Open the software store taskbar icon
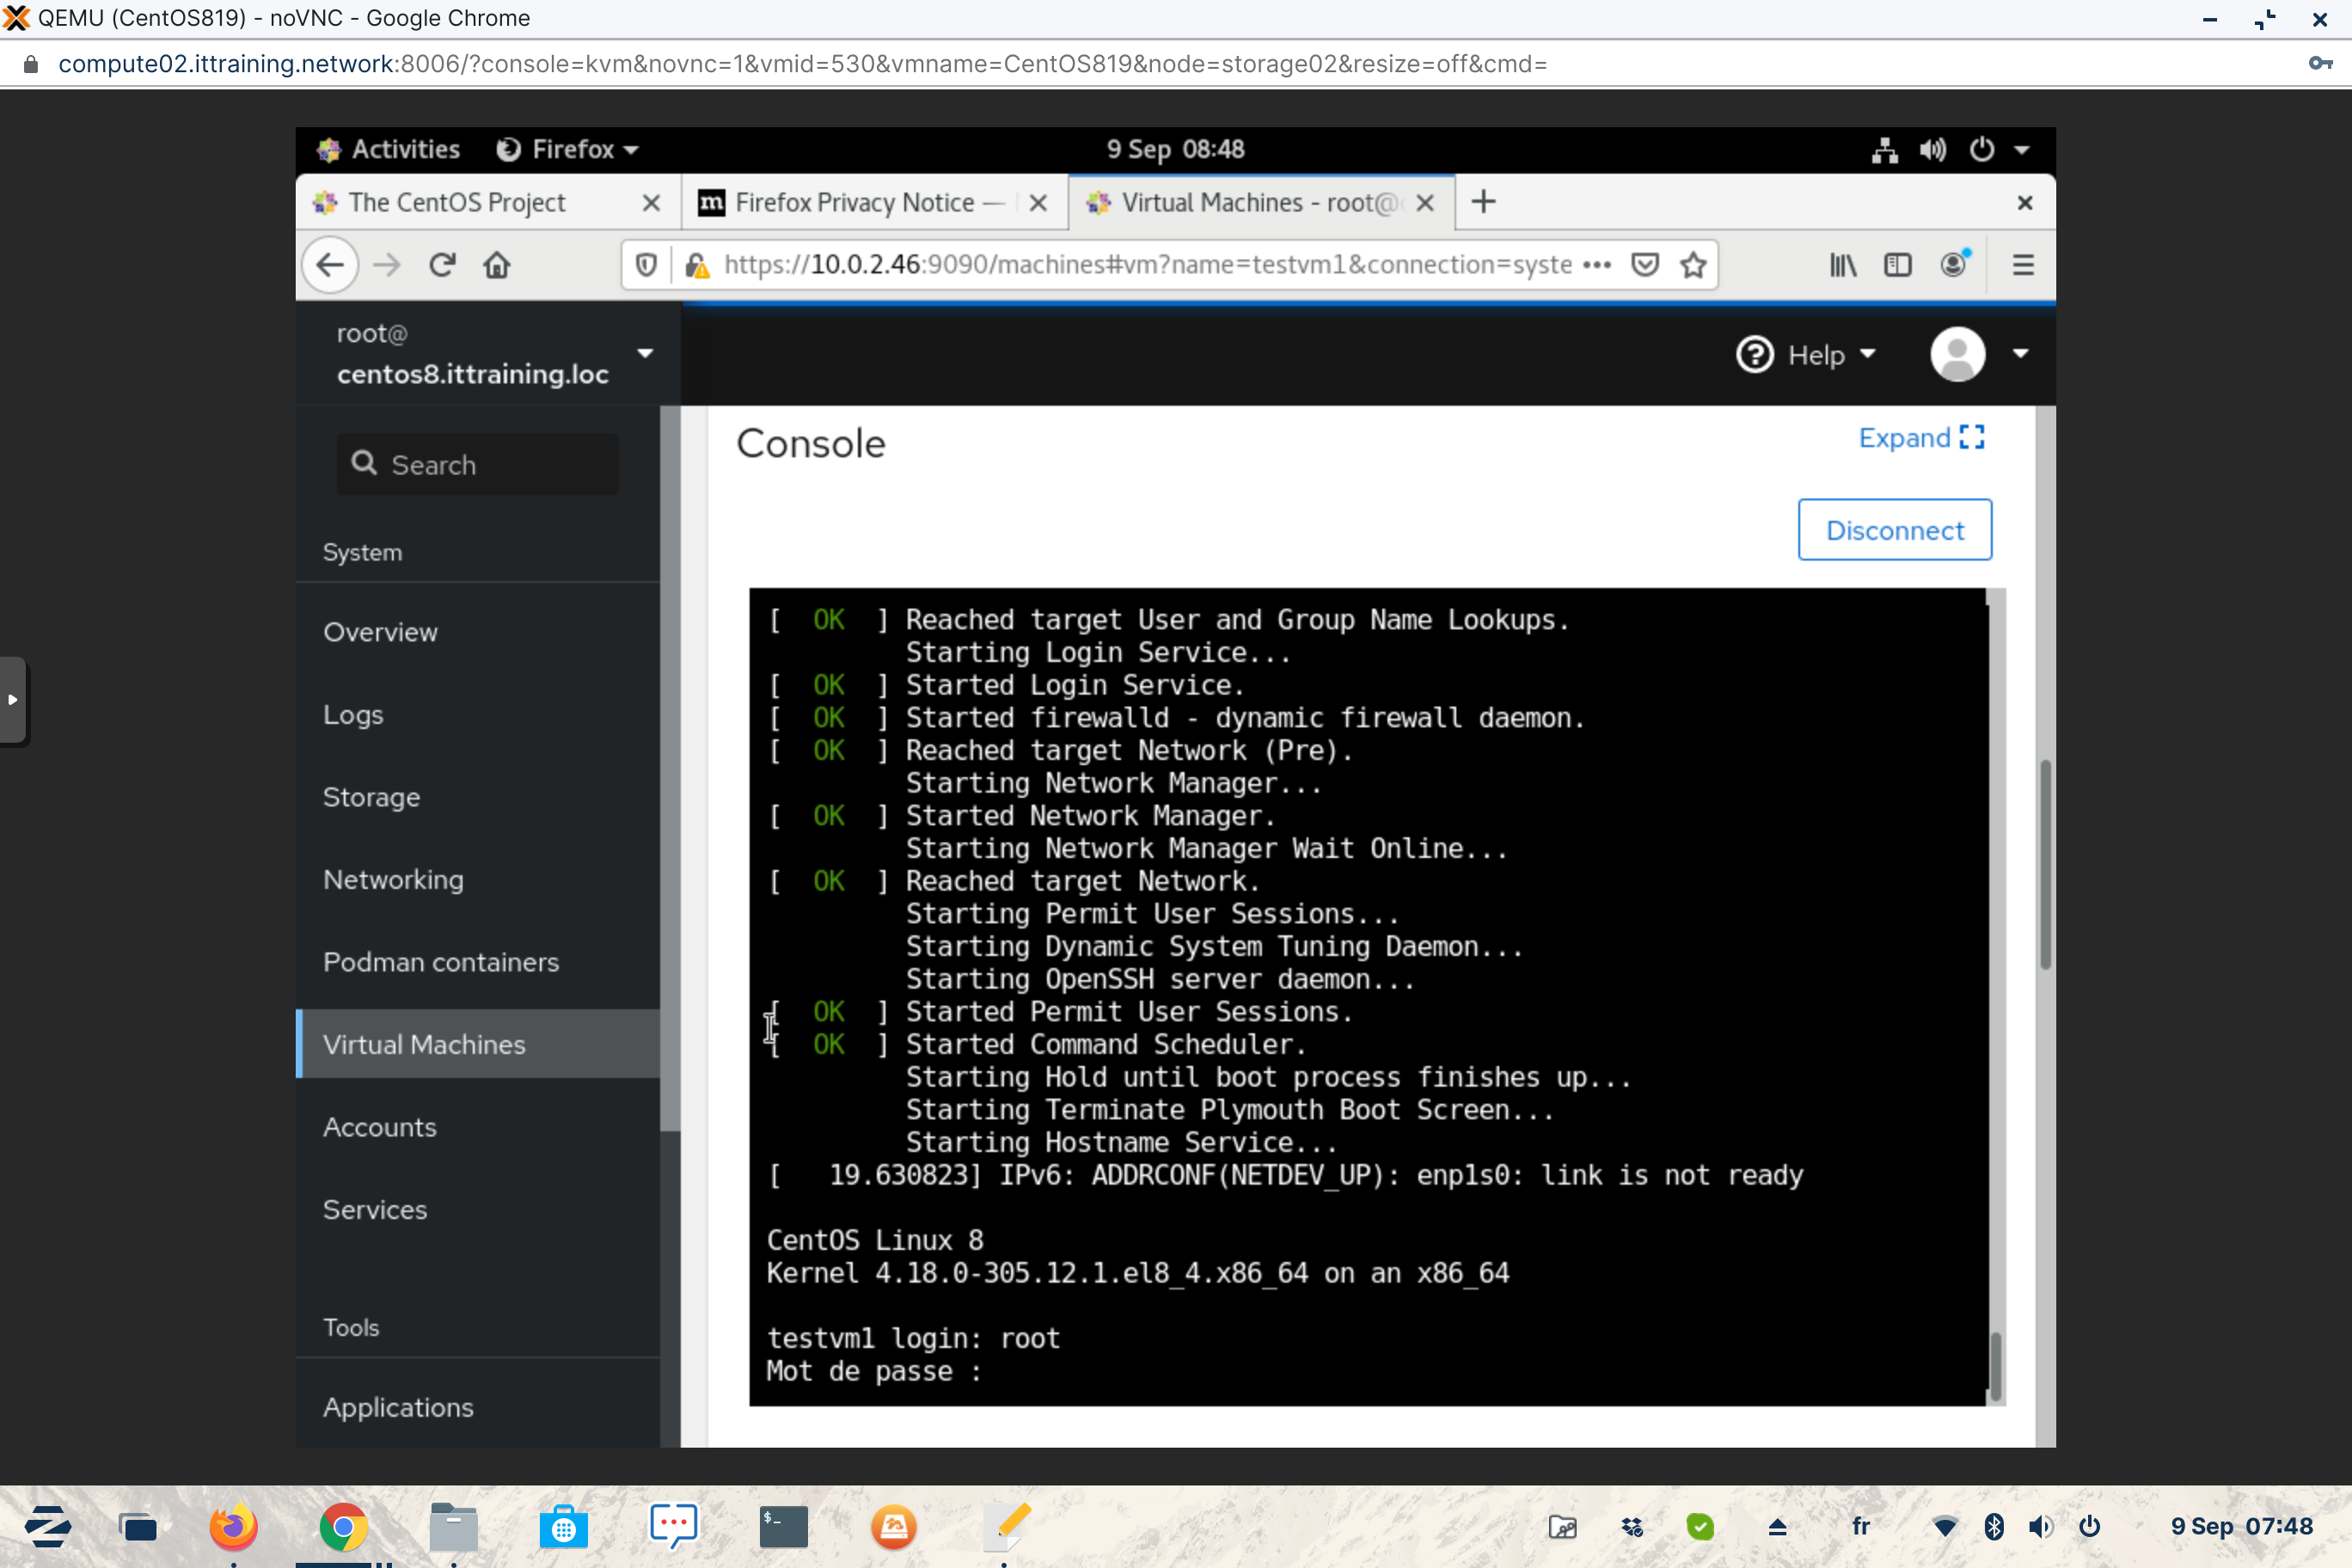Image resolution: width=2352 pixels, height=1568 pixels. [x=563, y=1527]
